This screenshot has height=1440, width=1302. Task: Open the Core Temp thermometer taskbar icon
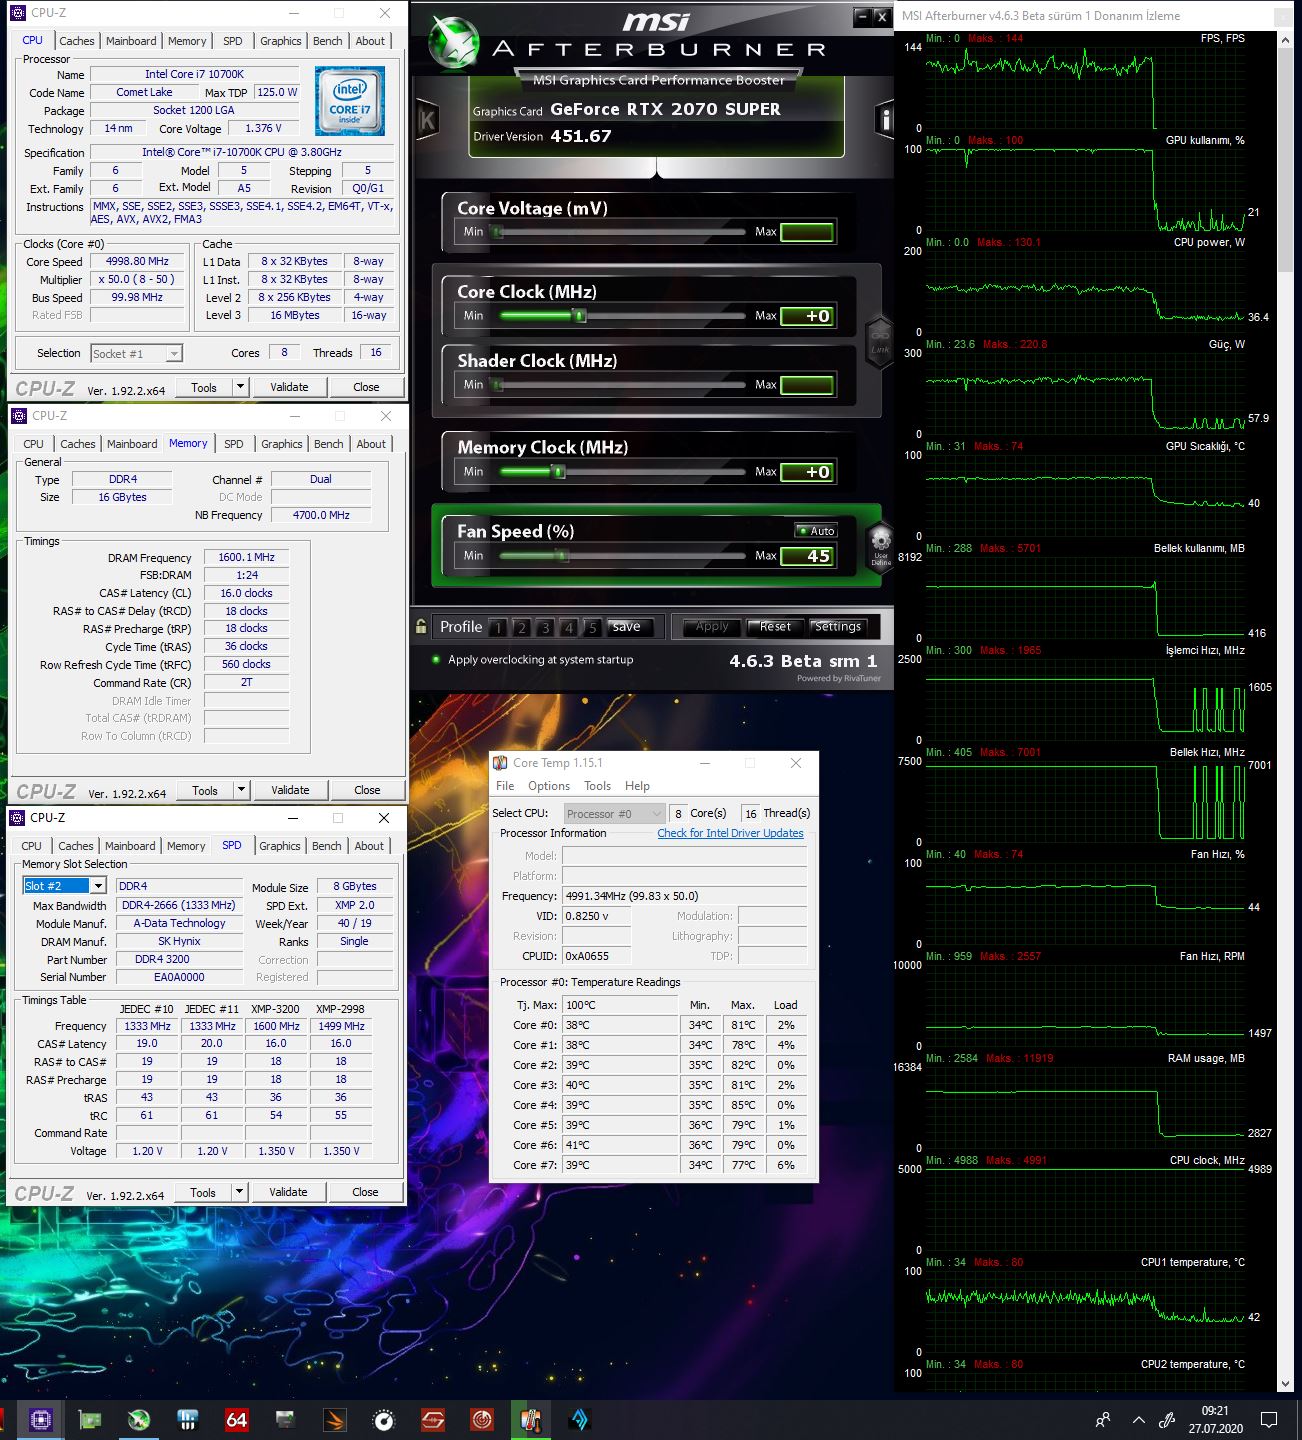pyautogui.click(x=531, y=1419)
